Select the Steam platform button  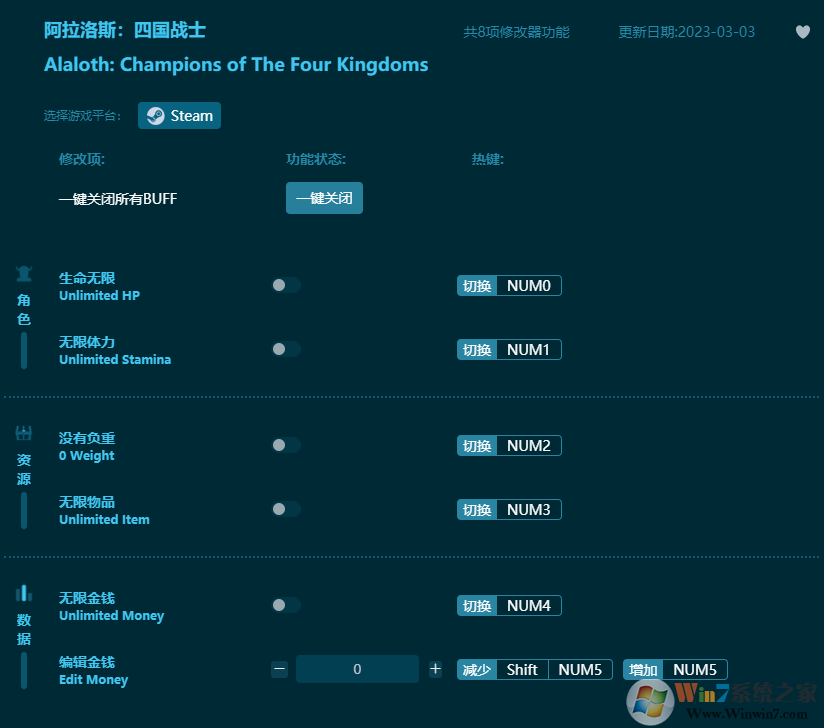[180, 116]
